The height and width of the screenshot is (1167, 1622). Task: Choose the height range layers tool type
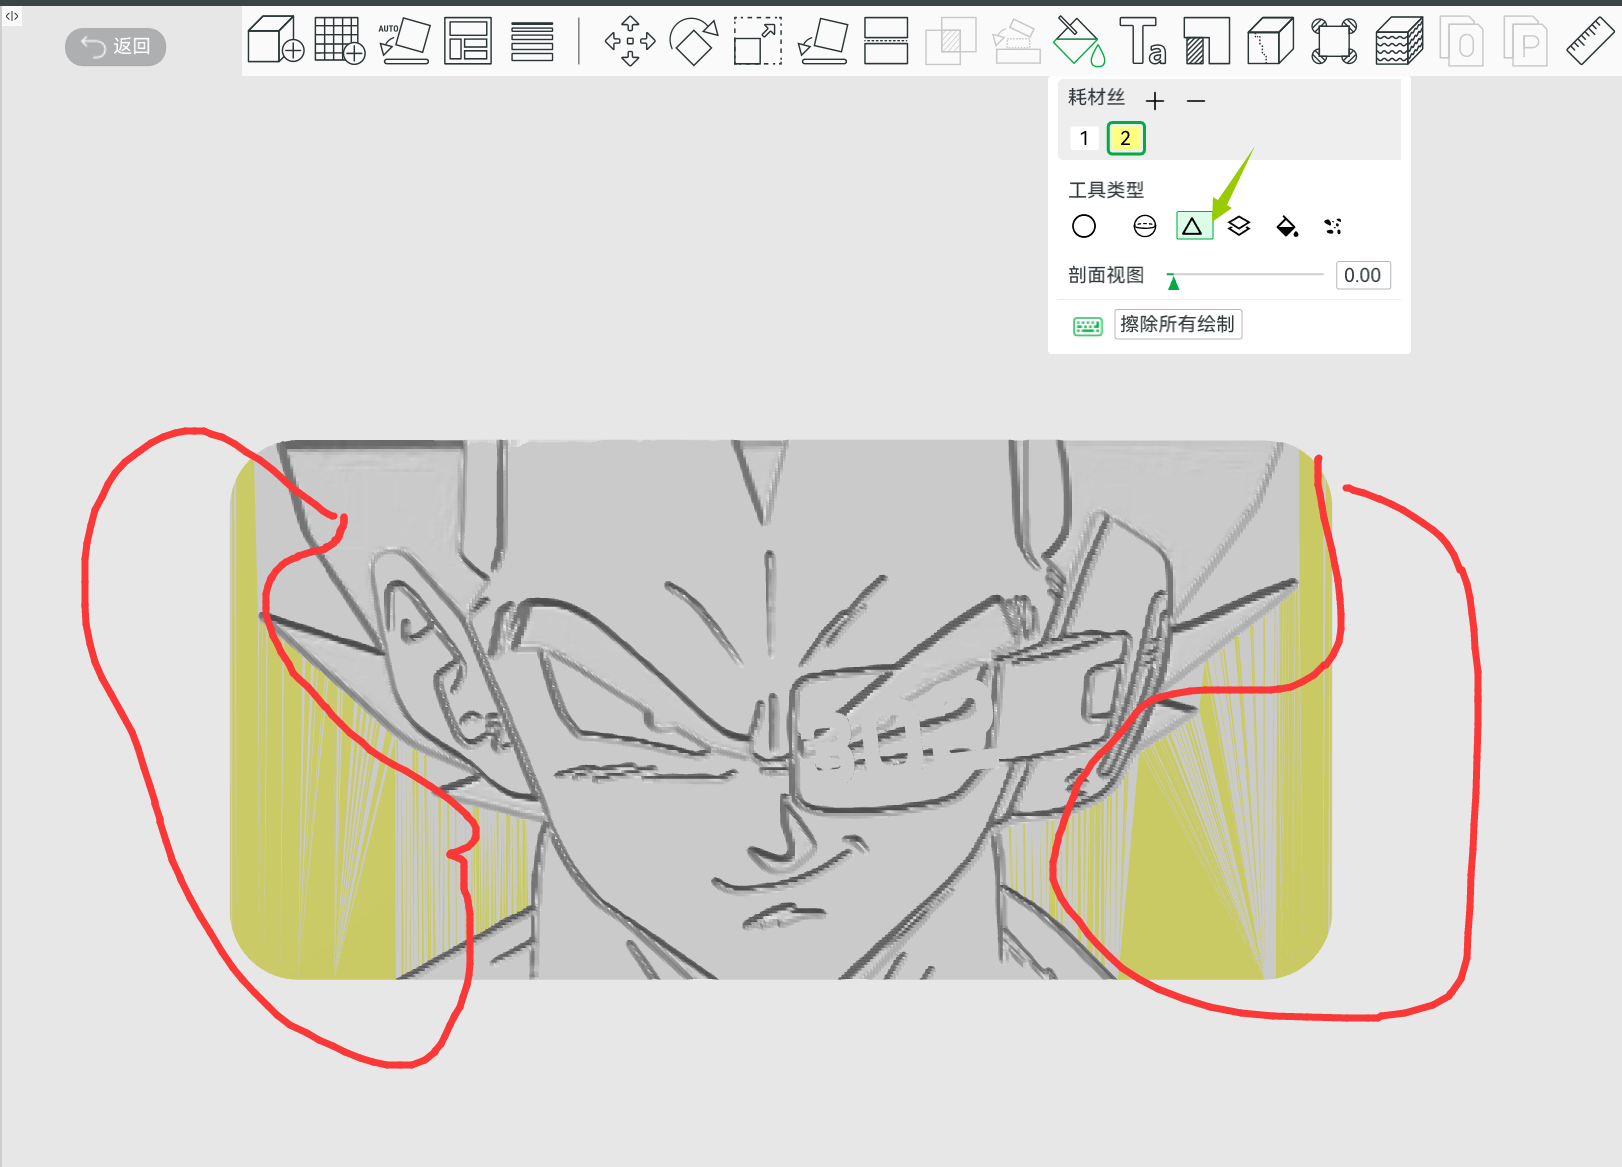(x=1239, y=227)
